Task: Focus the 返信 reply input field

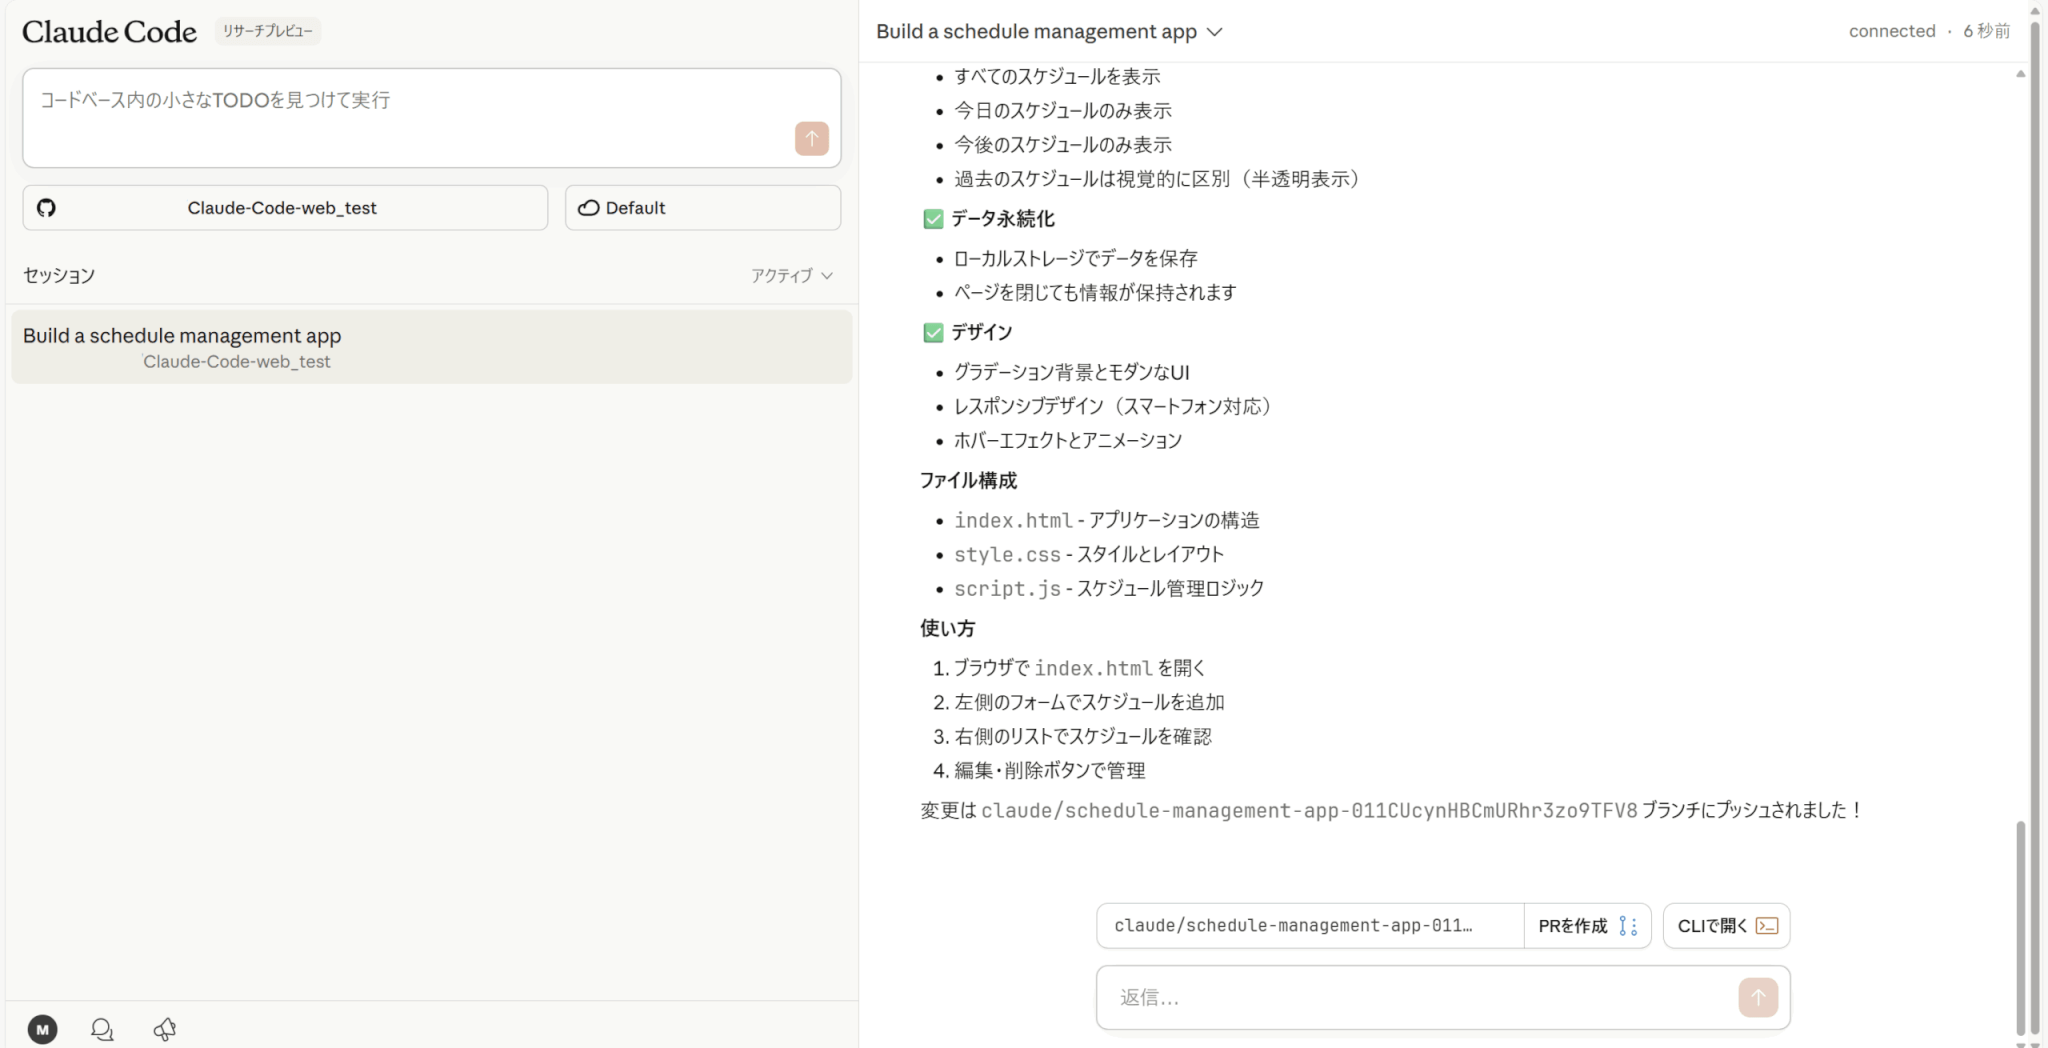Action: 1420,997
